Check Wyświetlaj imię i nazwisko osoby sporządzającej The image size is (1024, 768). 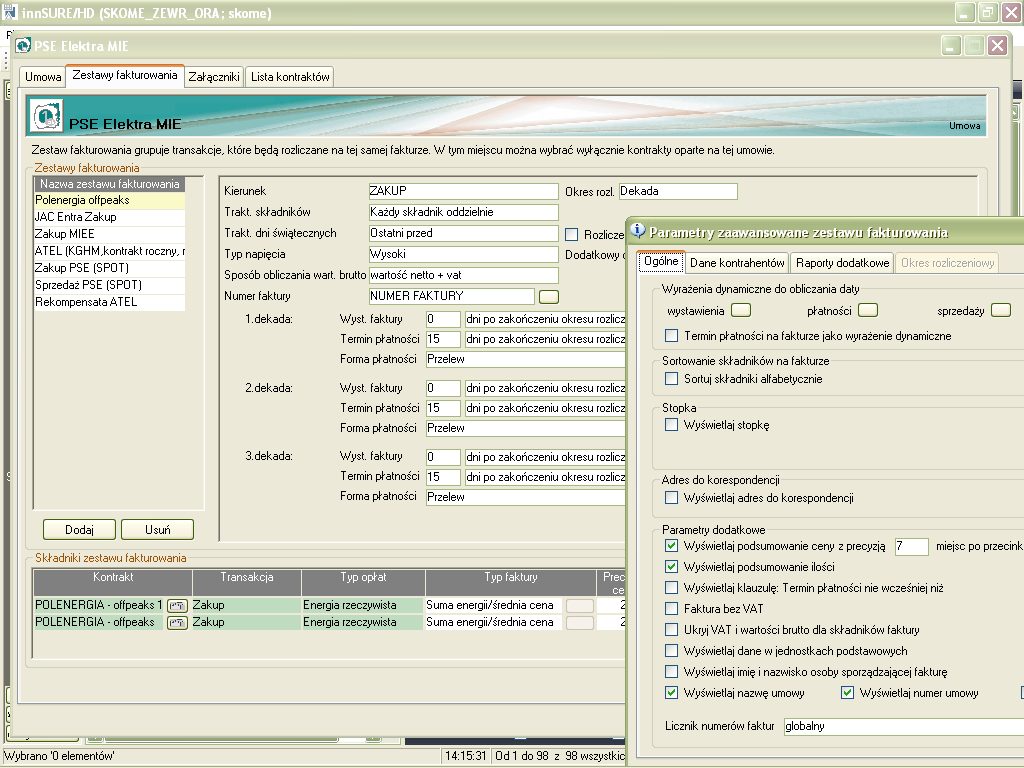(671, 671)
